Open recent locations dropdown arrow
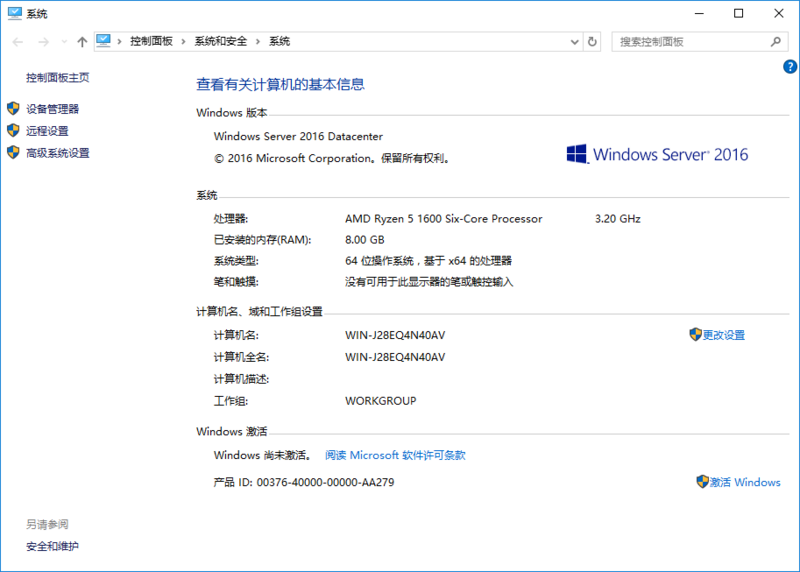 (x=64, y=42)
